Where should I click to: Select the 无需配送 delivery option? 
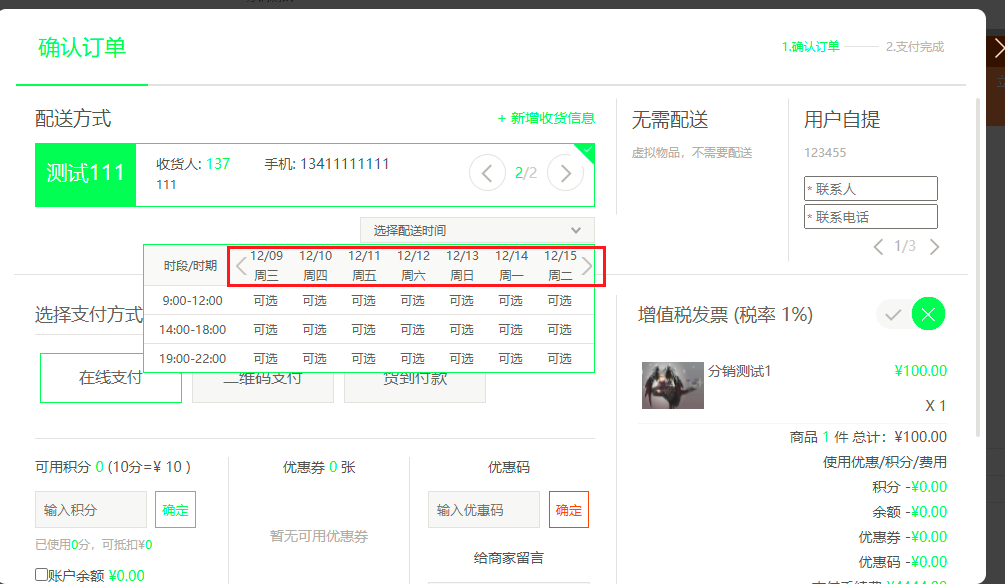(x=670, y=120)
